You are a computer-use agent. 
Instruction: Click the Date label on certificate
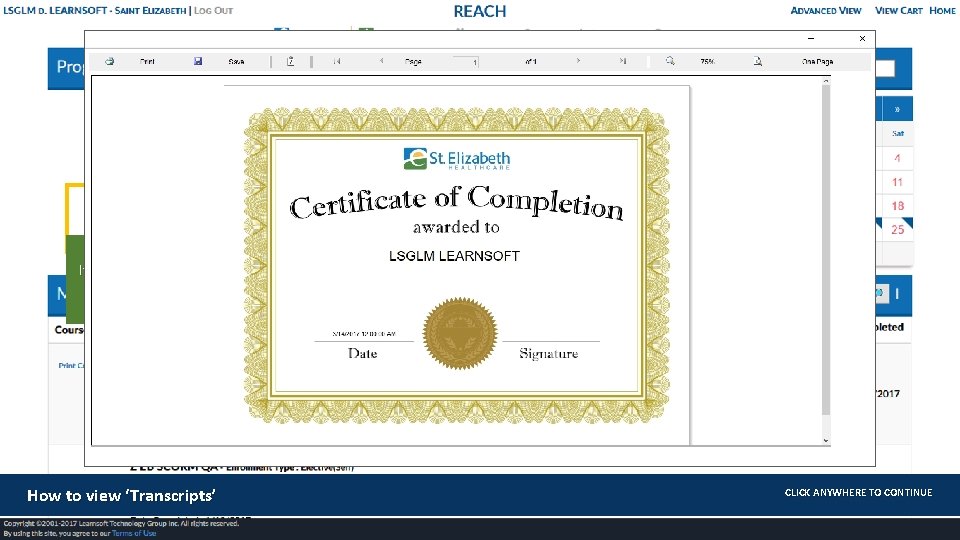(362, 353)
